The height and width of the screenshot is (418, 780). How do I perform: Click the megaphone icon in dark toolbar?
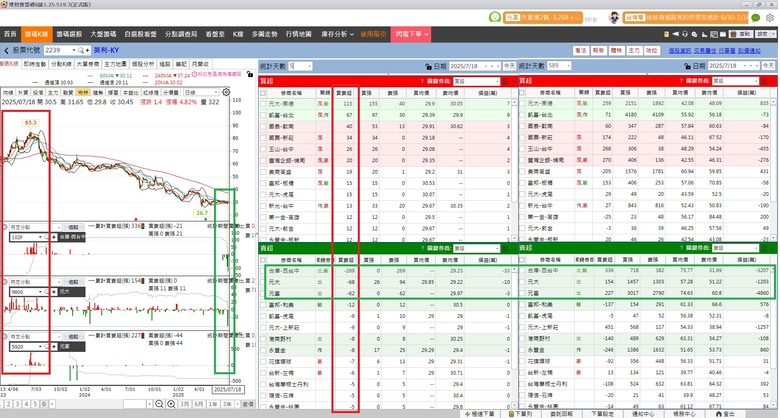676,34
